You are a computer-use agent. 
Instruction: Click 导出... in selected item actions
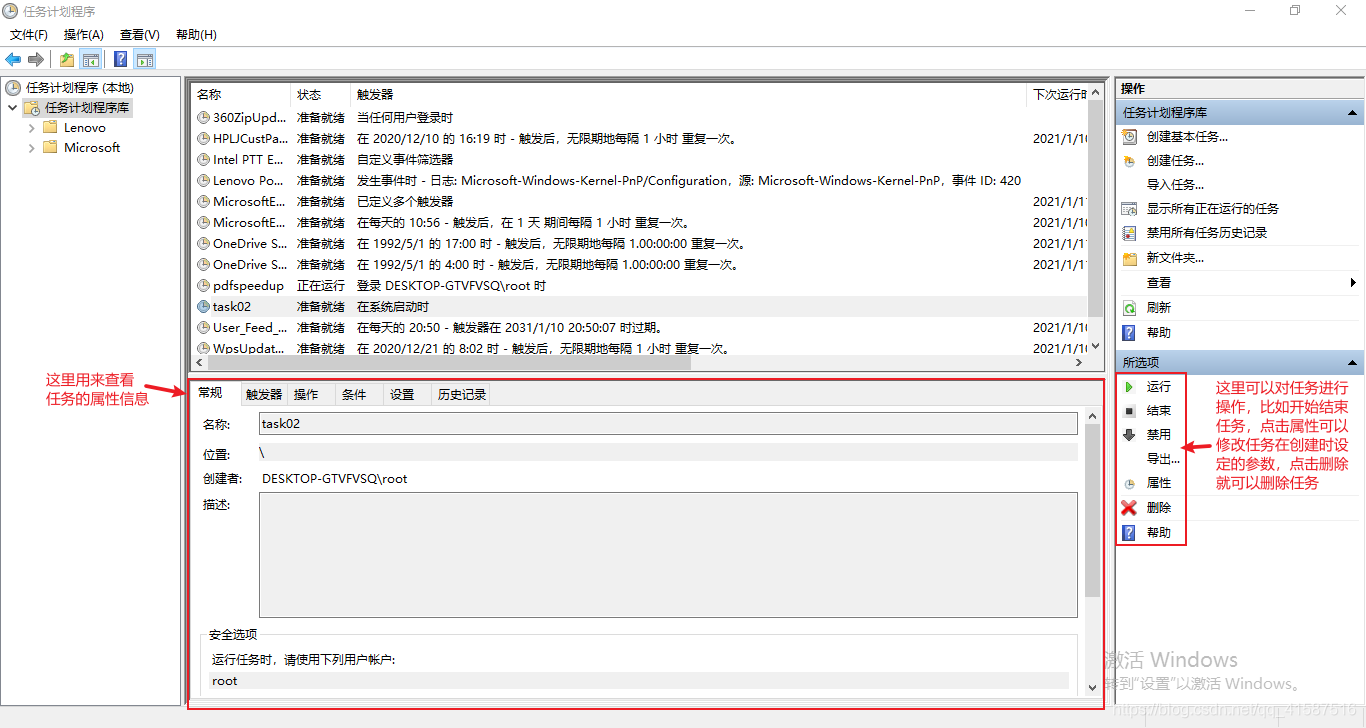[x=1163, y=459]
